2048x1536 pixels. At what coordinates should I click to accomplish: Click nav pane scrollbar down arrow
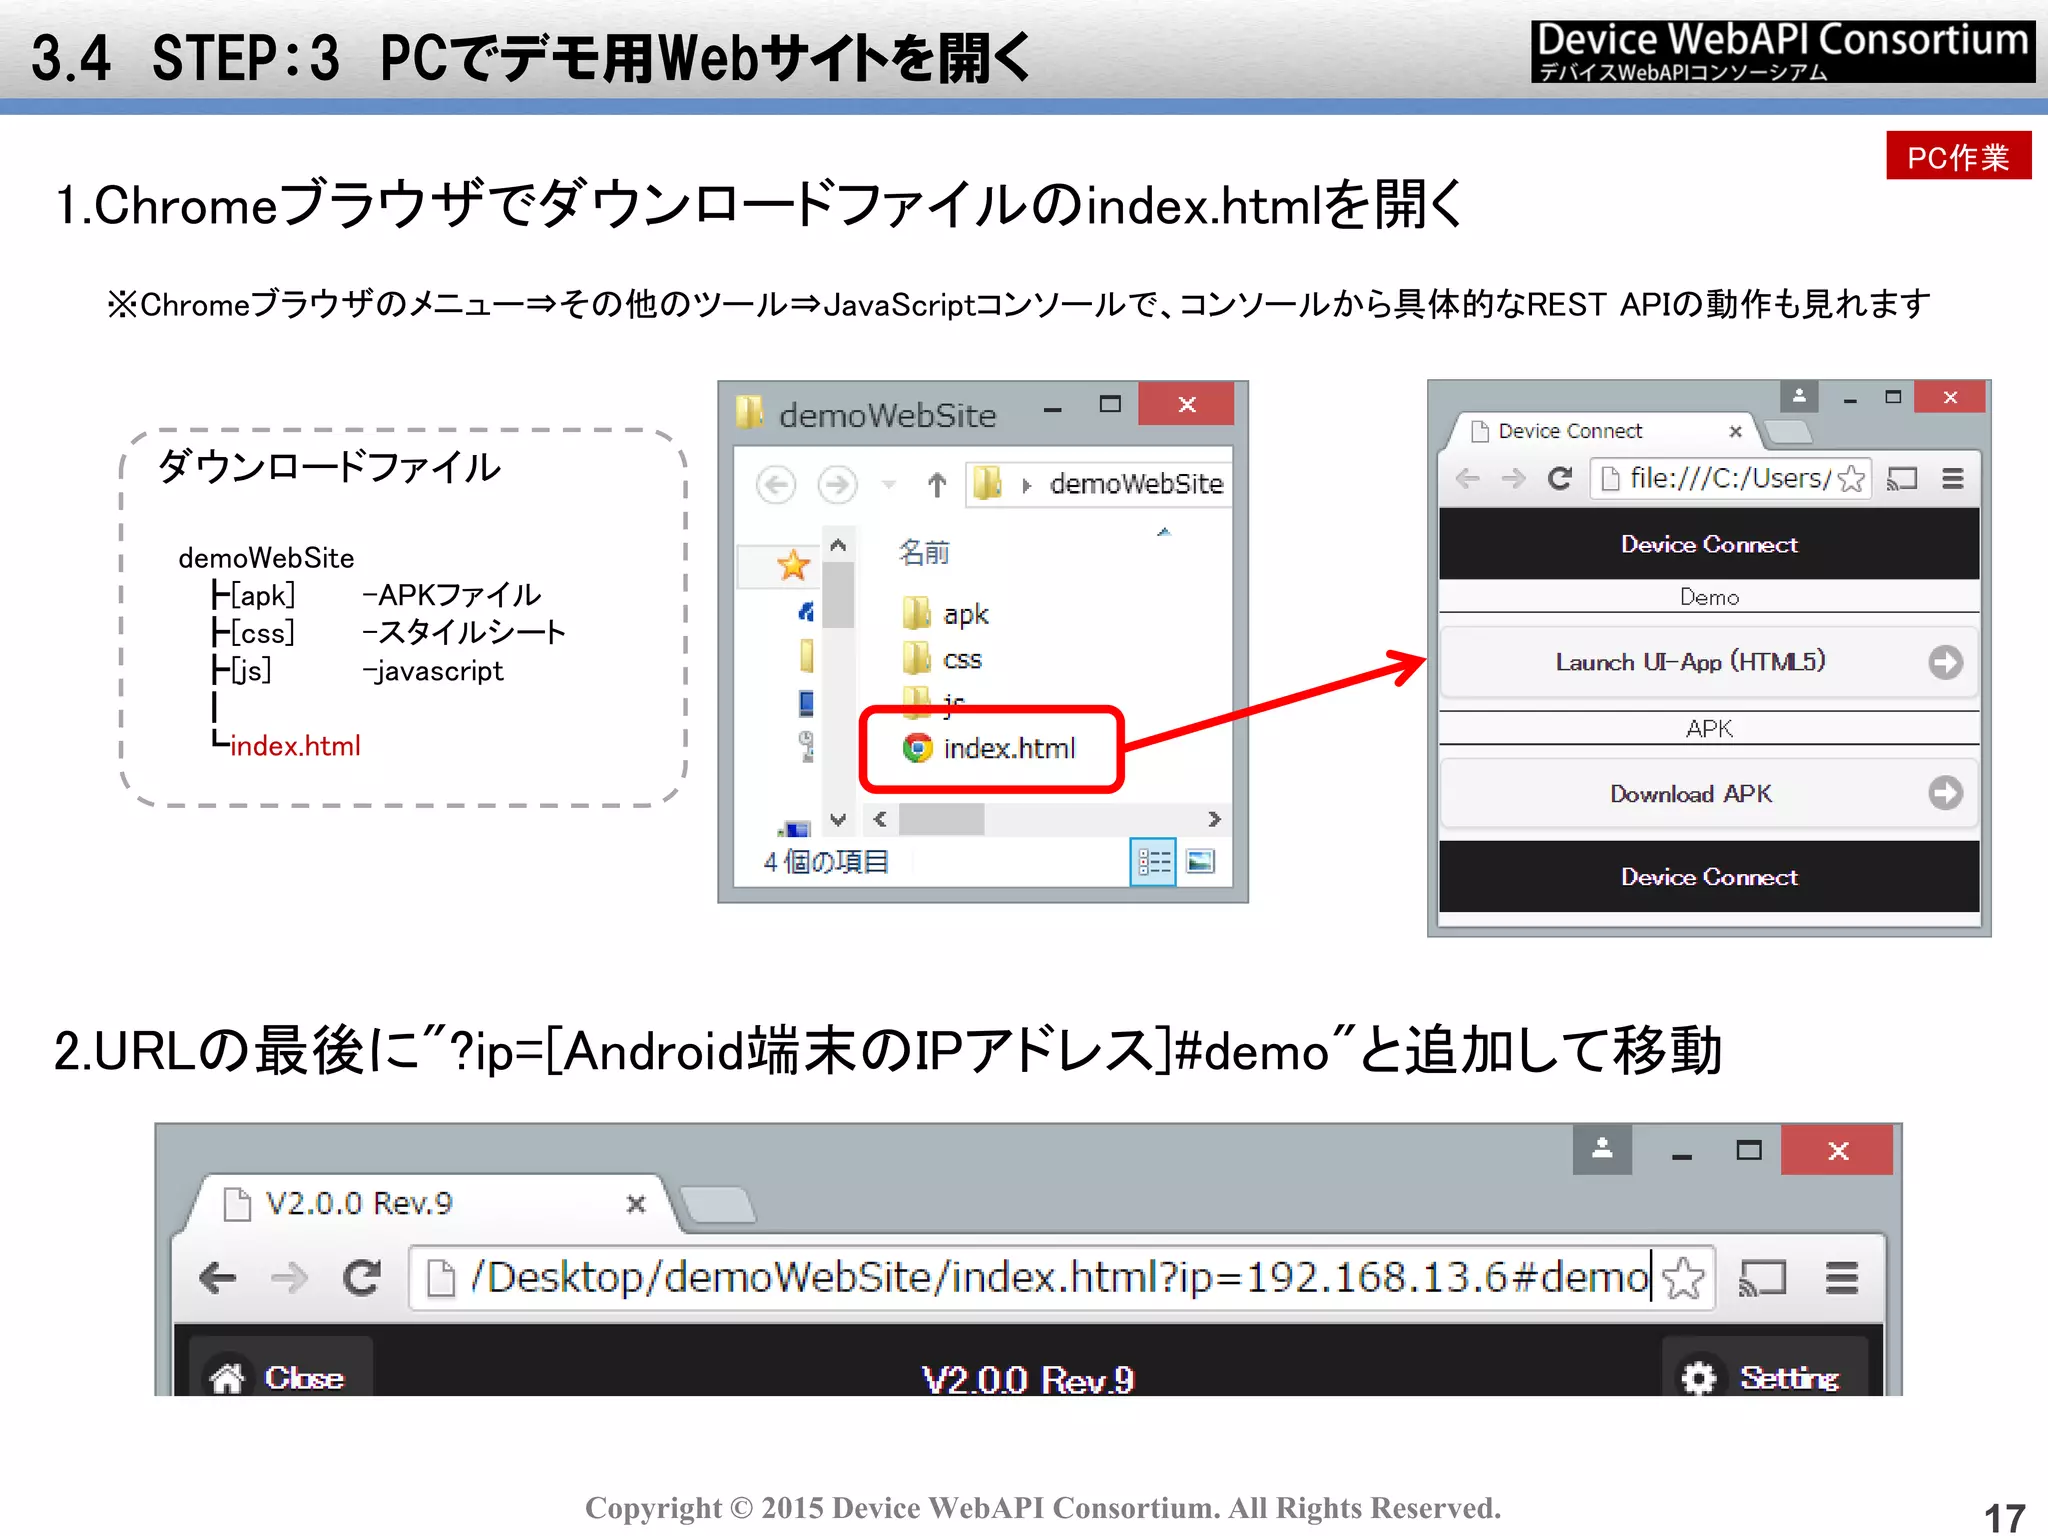(838, 819)
